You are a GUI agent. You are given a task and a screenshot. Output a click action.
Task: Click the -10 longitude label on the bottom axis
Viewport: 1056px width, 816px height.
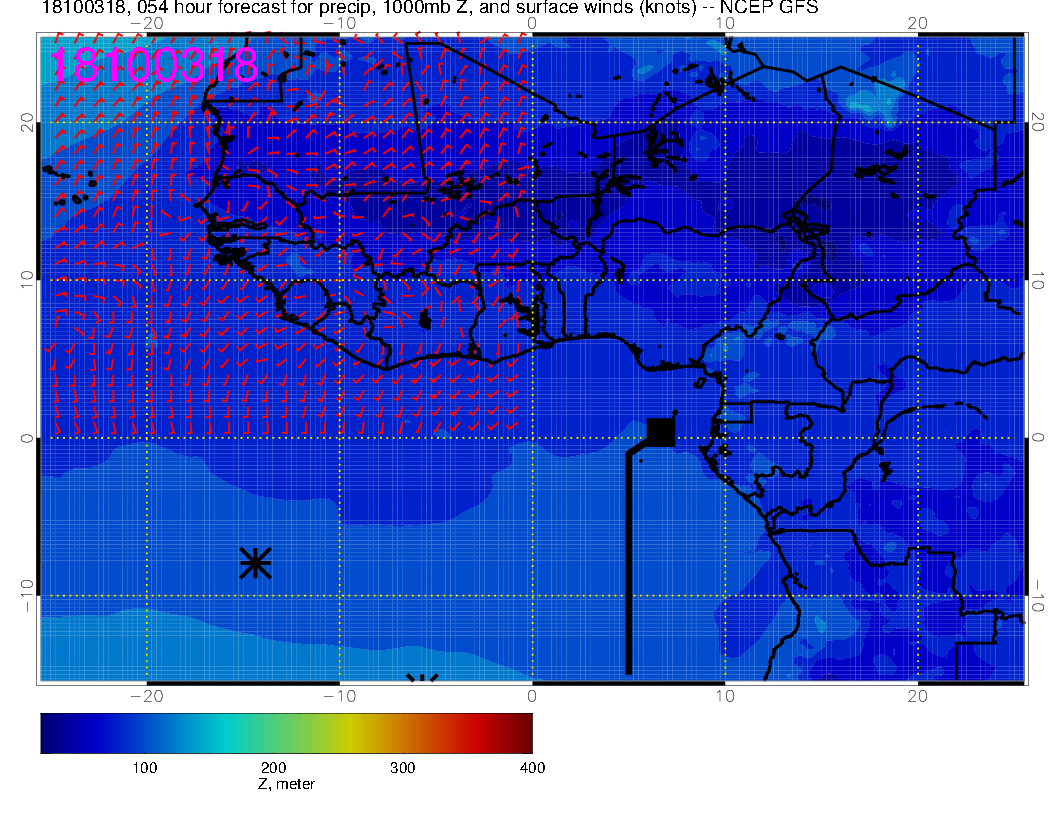click(x=339, y=696)
